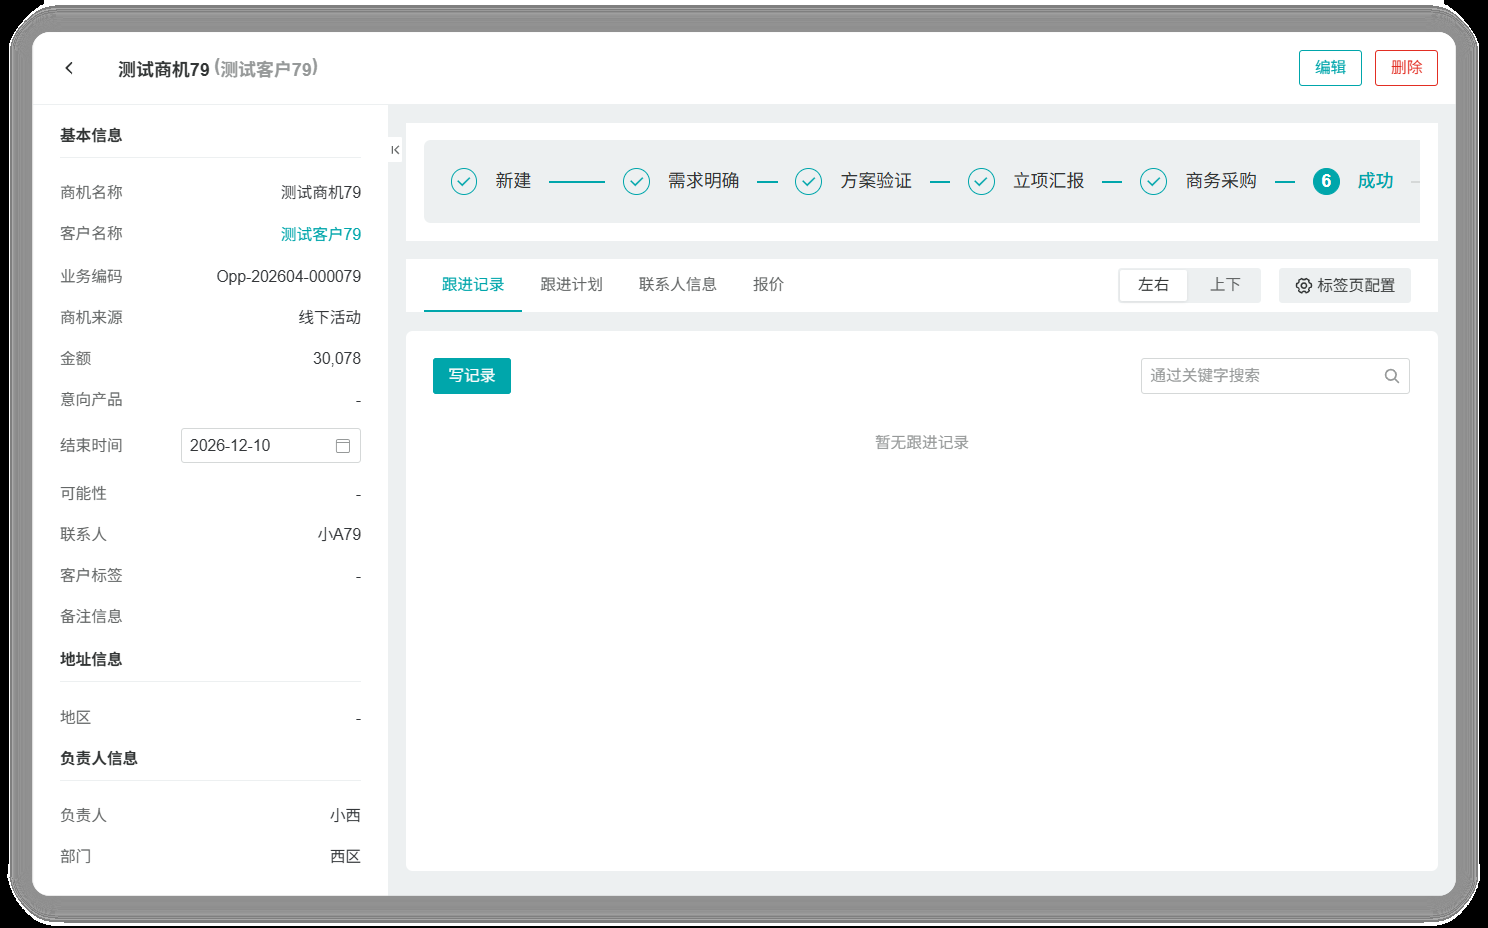
Task: Open the 报价 tab
Action: click(x=768, y=285)
